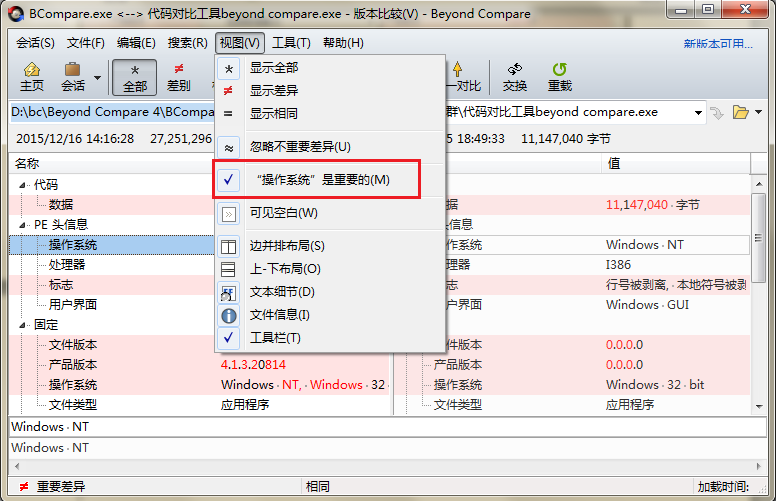Select the 处理器 row in left pane
776x501 pixels.
pyautogui.click(x=112, y=265)
